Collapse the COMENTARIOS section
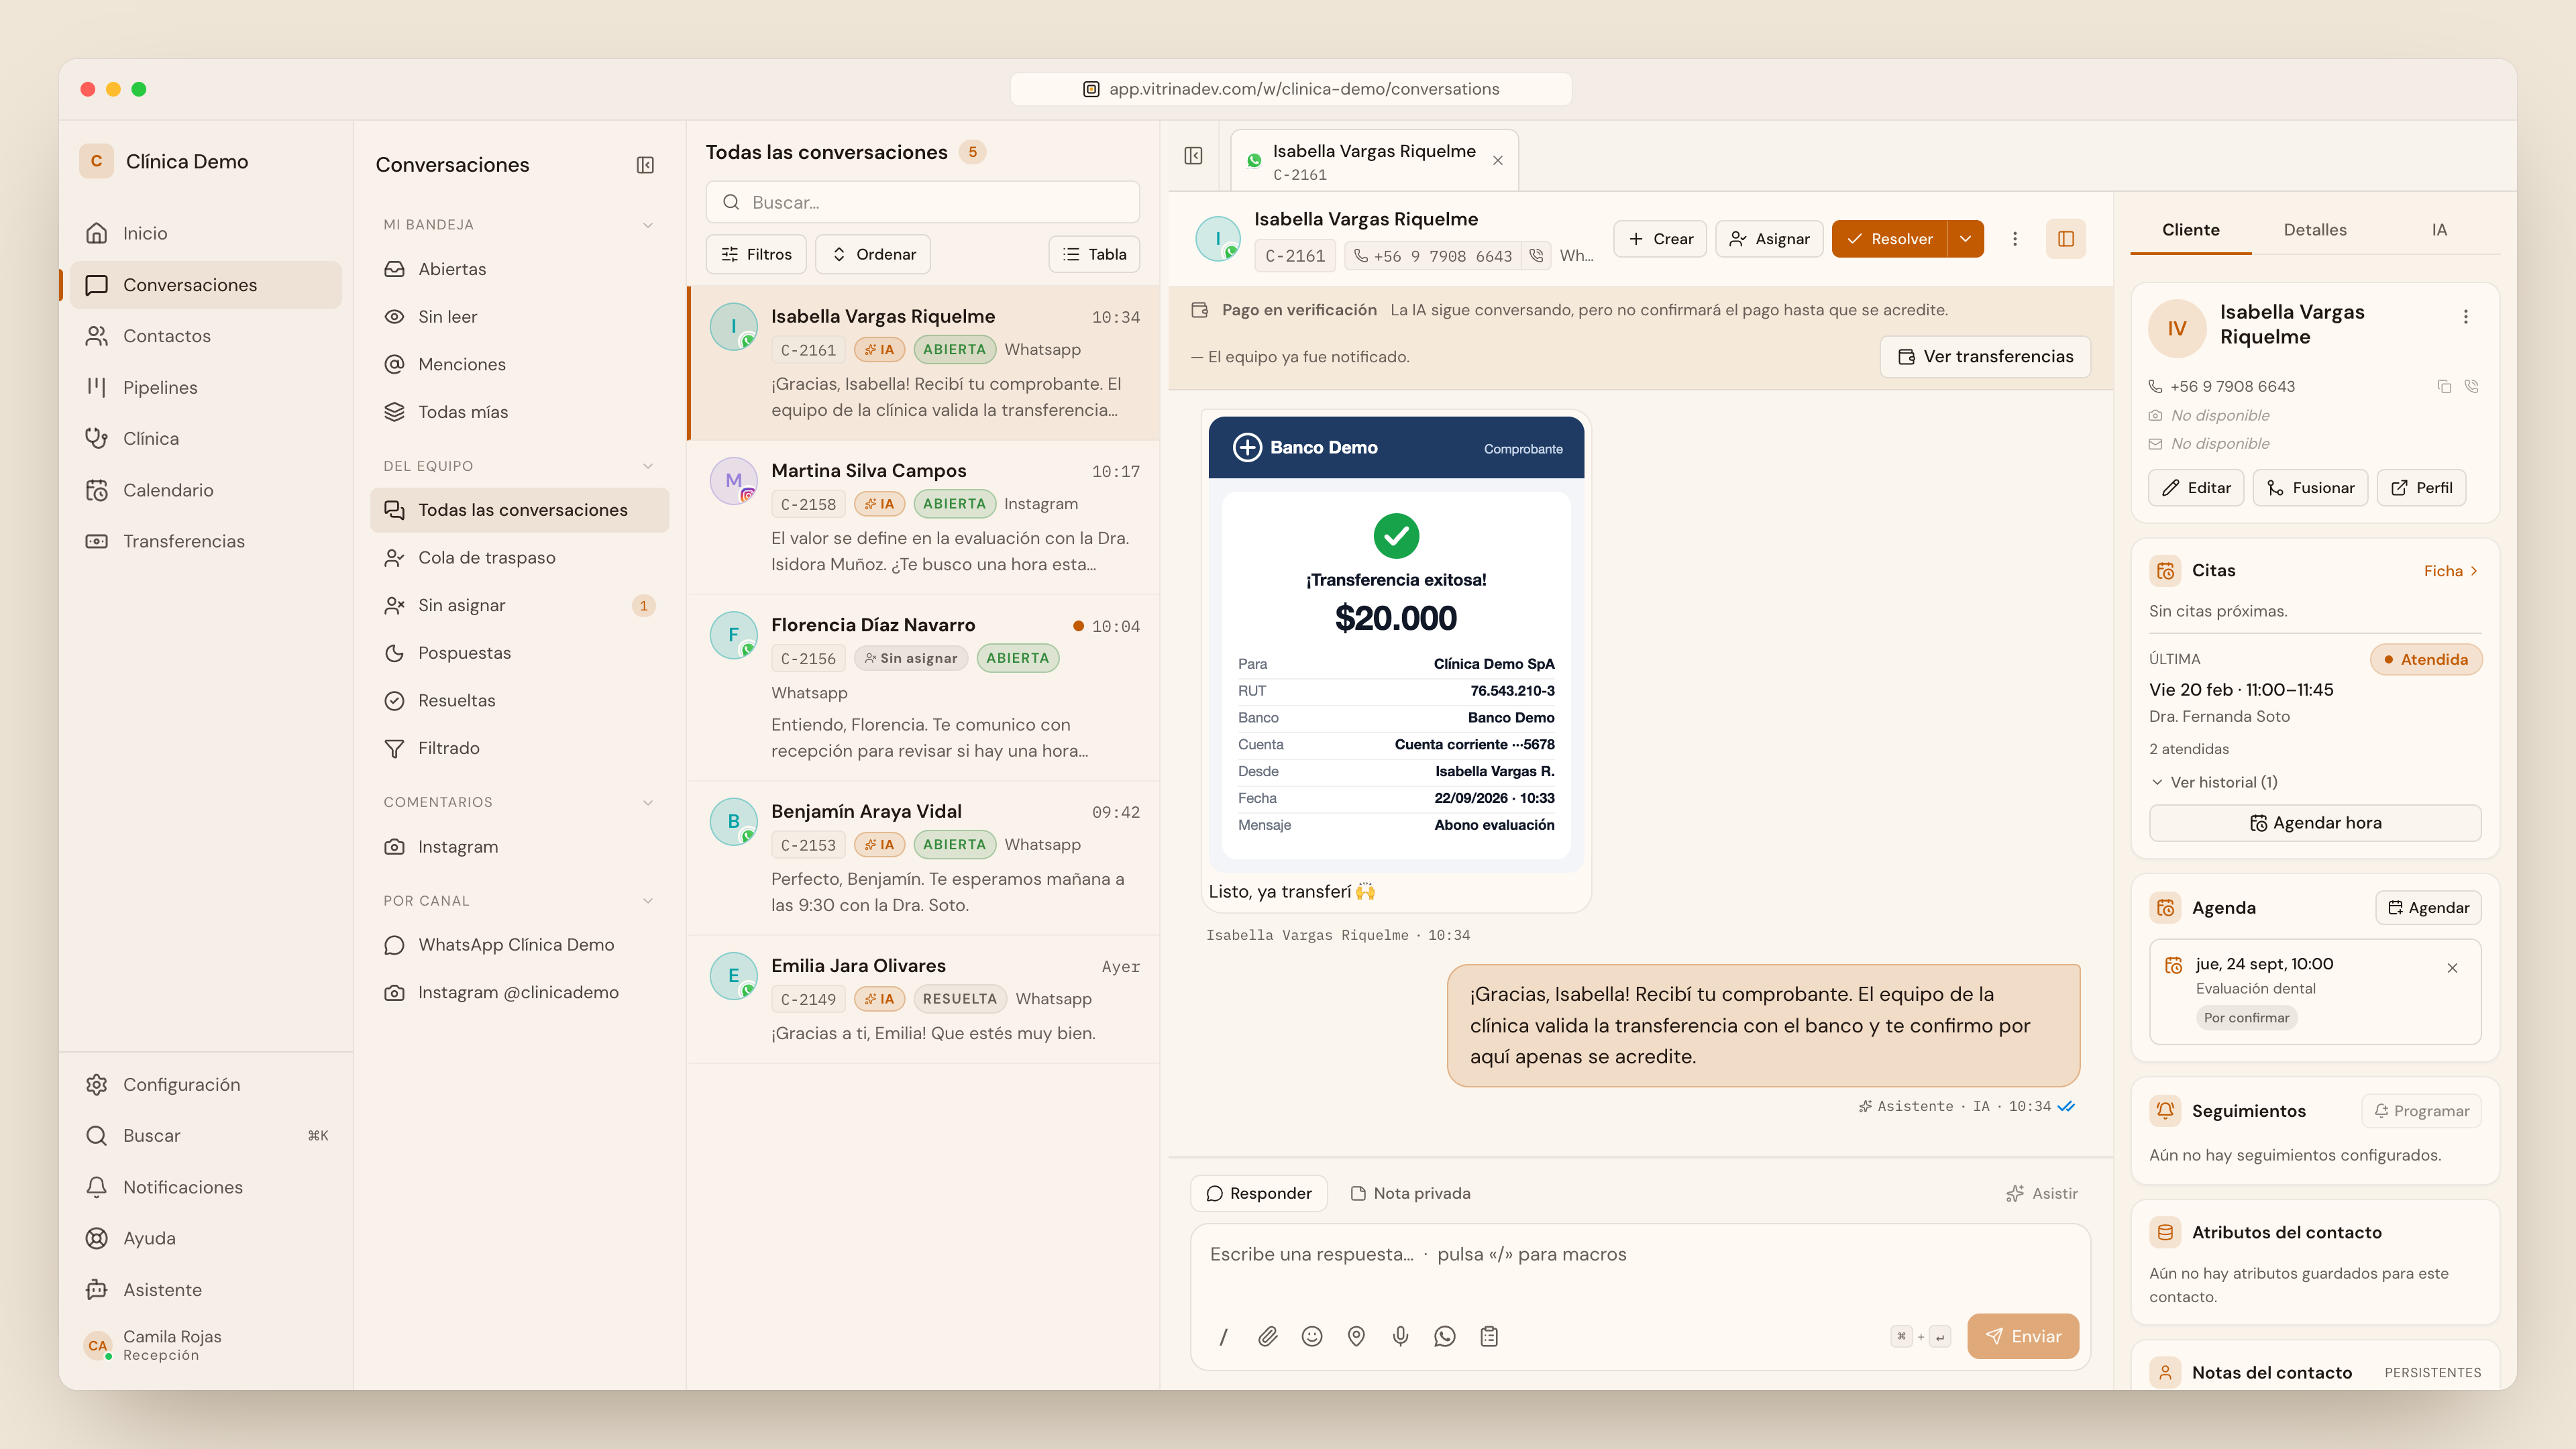 tap(648, 802)
